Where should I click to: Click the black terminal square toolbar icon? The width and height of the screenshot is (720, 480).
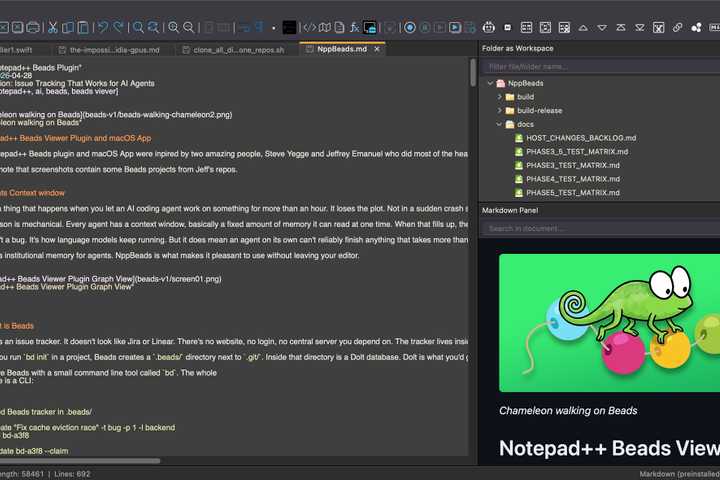(x=289, y=28)
